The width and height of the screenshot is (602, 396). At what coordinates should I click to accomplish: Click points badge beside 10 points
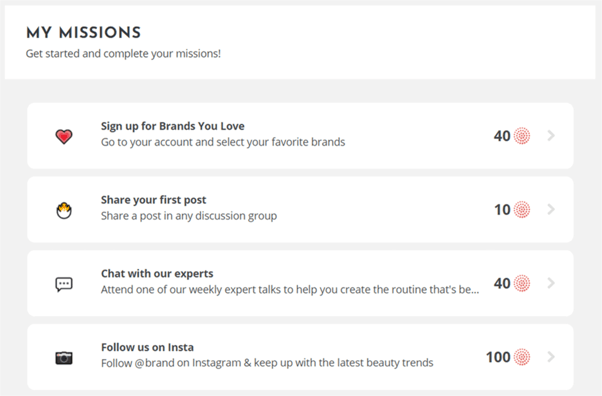tap(522, 210)
